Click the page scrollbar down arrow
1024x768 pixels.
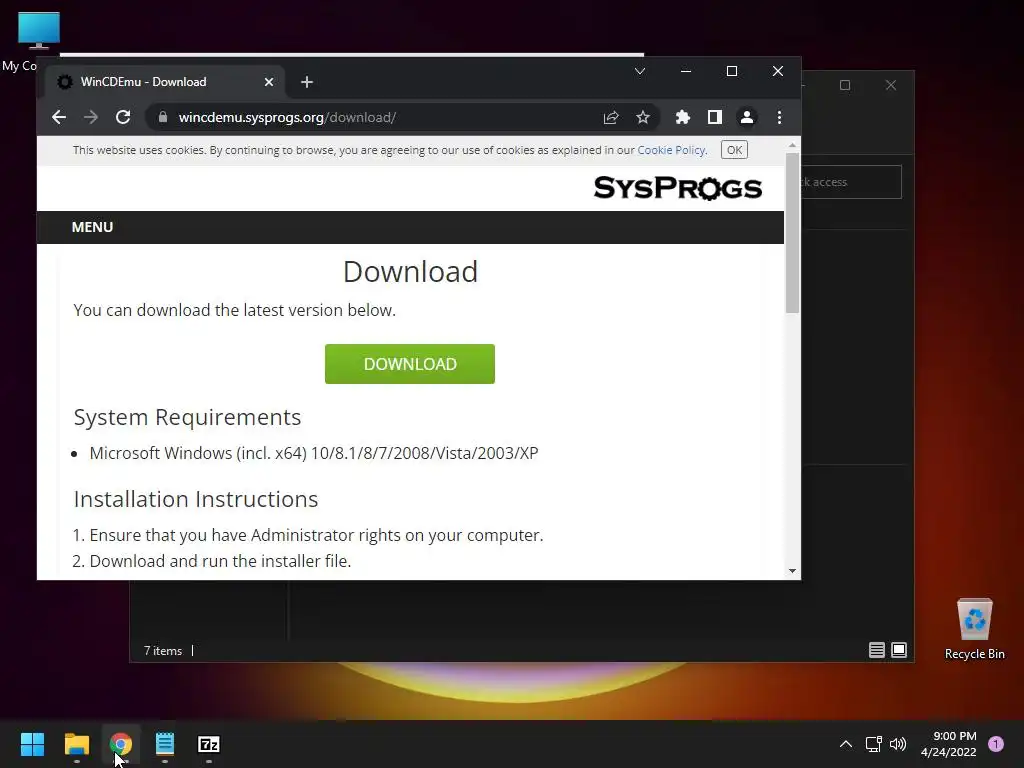(x=792, y=571)
